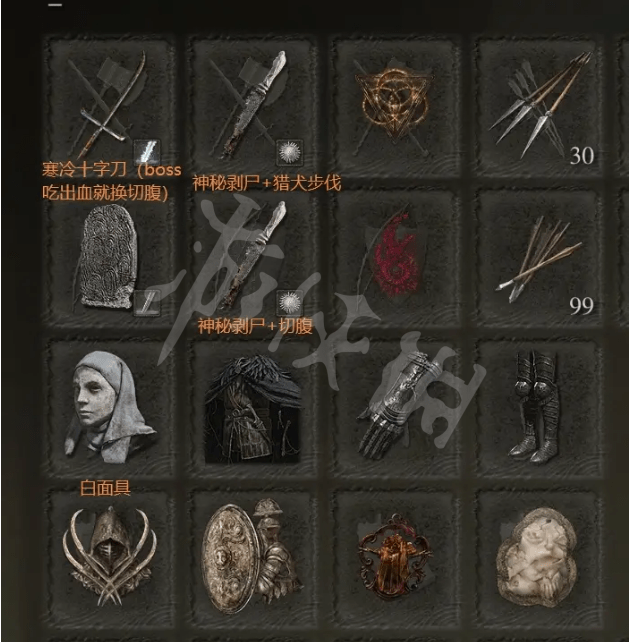Click the ash of war badge on Cross-Naginata
The image size is (631, 642).
pyautogui.click(x=147, y=151)
